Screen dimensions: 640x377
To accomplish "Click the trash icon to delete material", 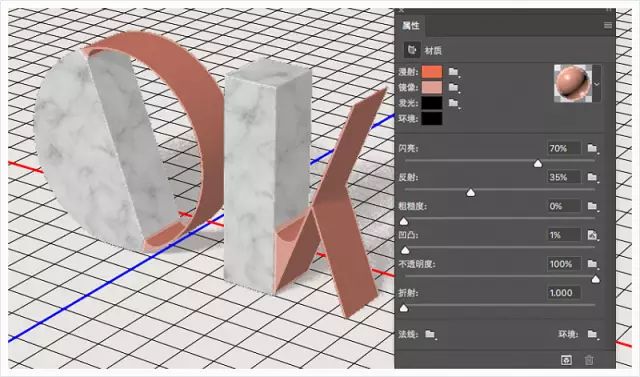I will 589,360.
